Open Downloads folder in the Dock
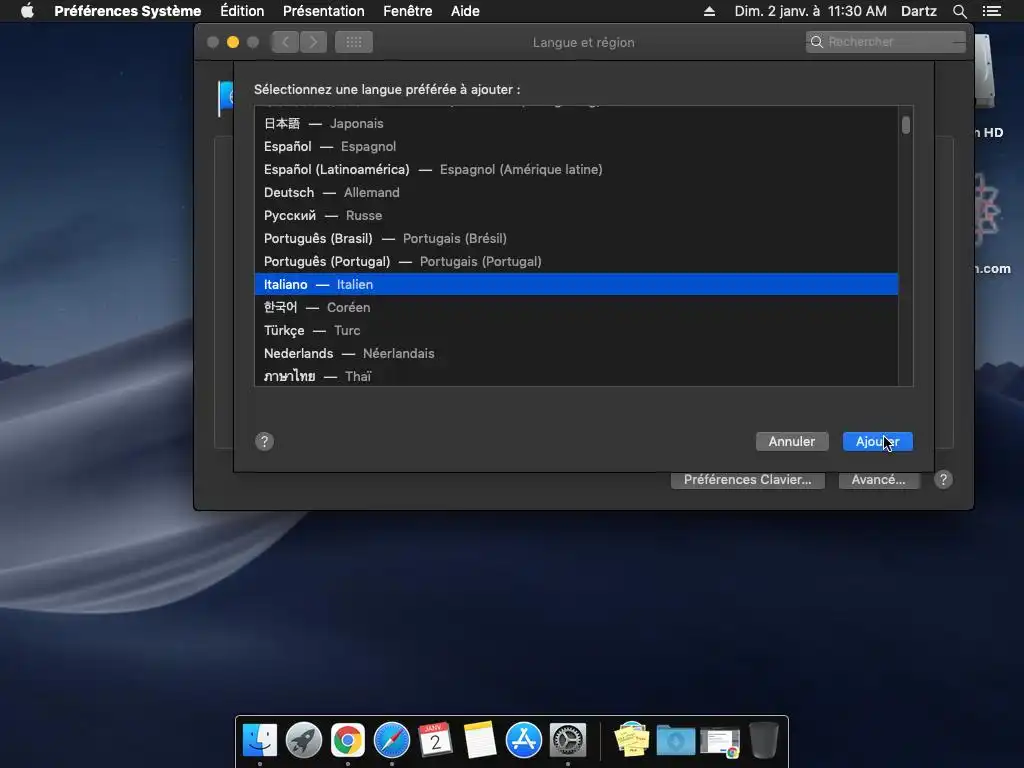Image resolution: width=1024 pixels, height=768 pixels. pyautogui.click(x=676, y=741)
